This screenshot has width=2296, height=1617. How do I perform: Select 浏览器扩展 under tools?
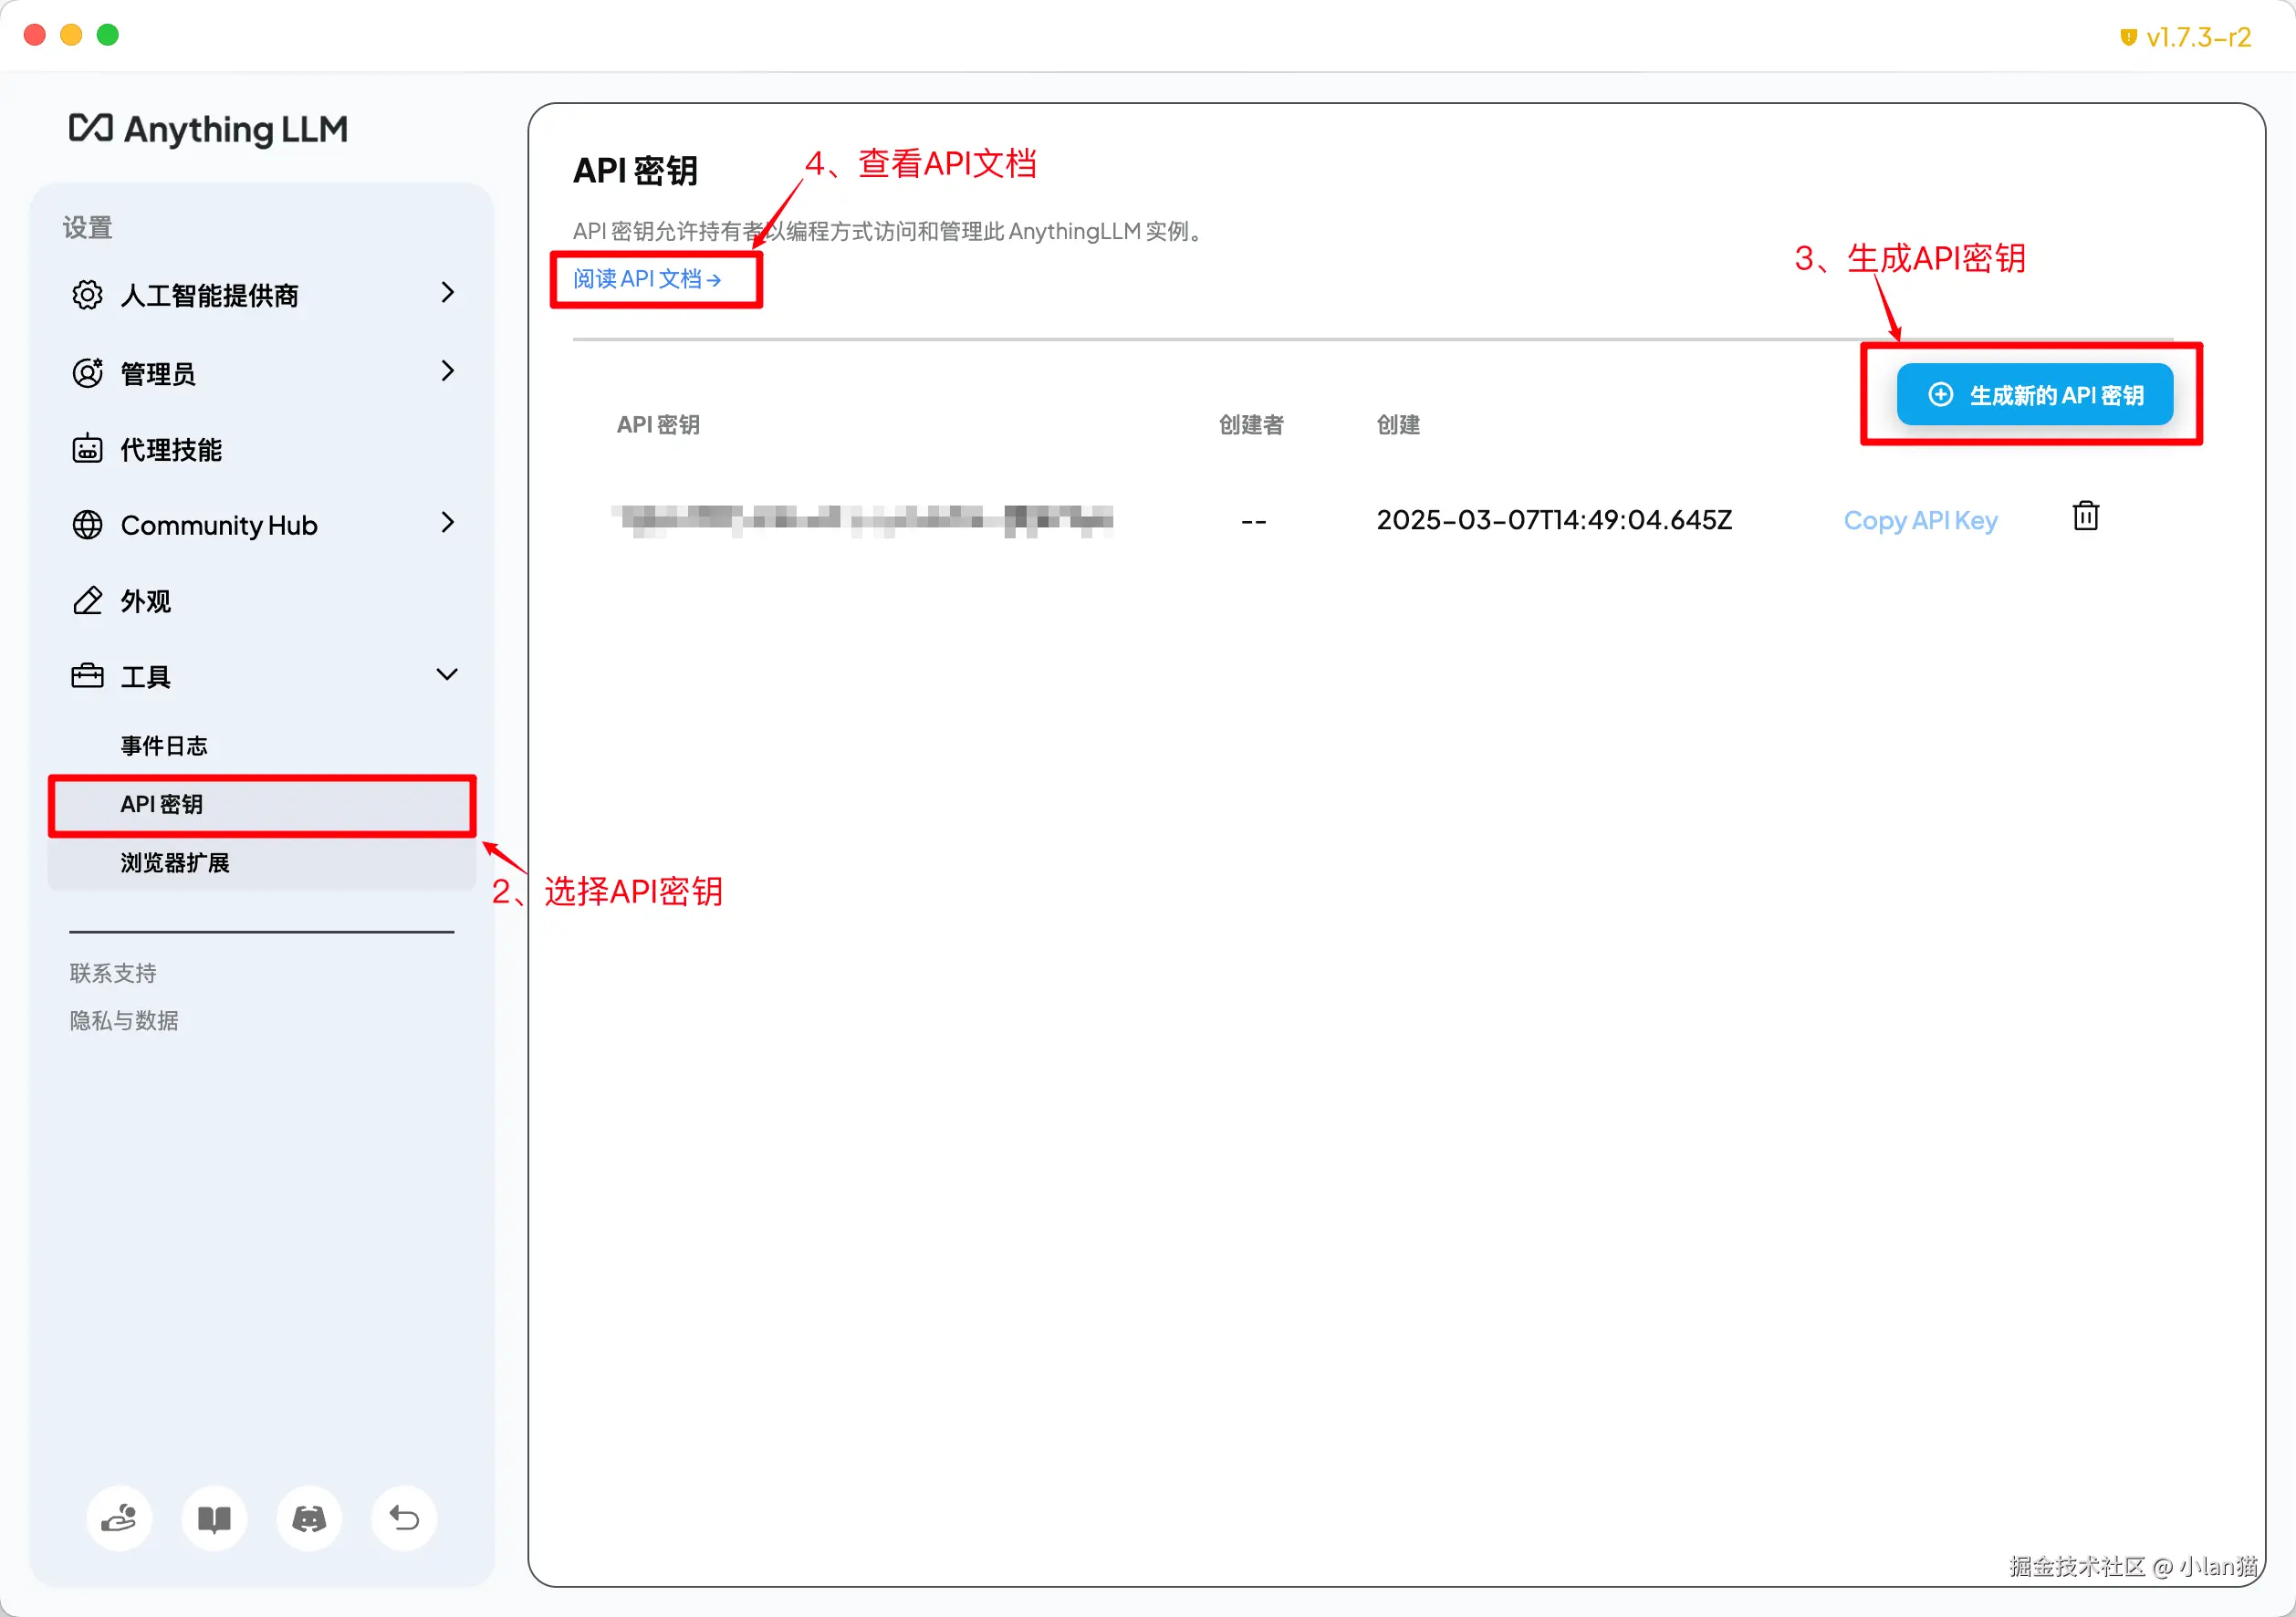pyautogui.click(x=175, y=862)
